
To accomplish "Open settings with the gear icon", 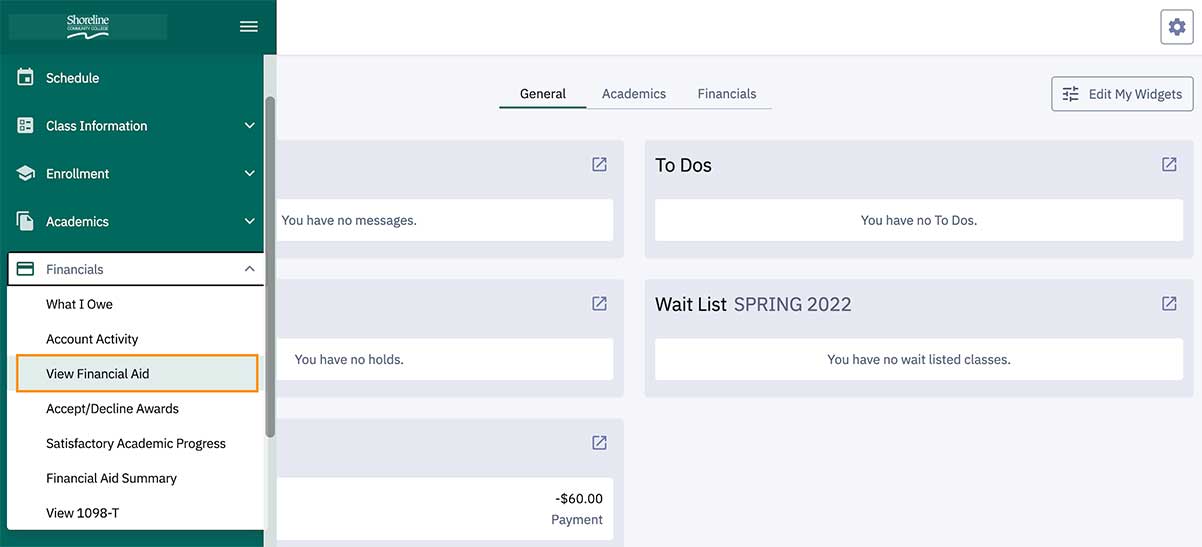I will (x=1177, y=27).
